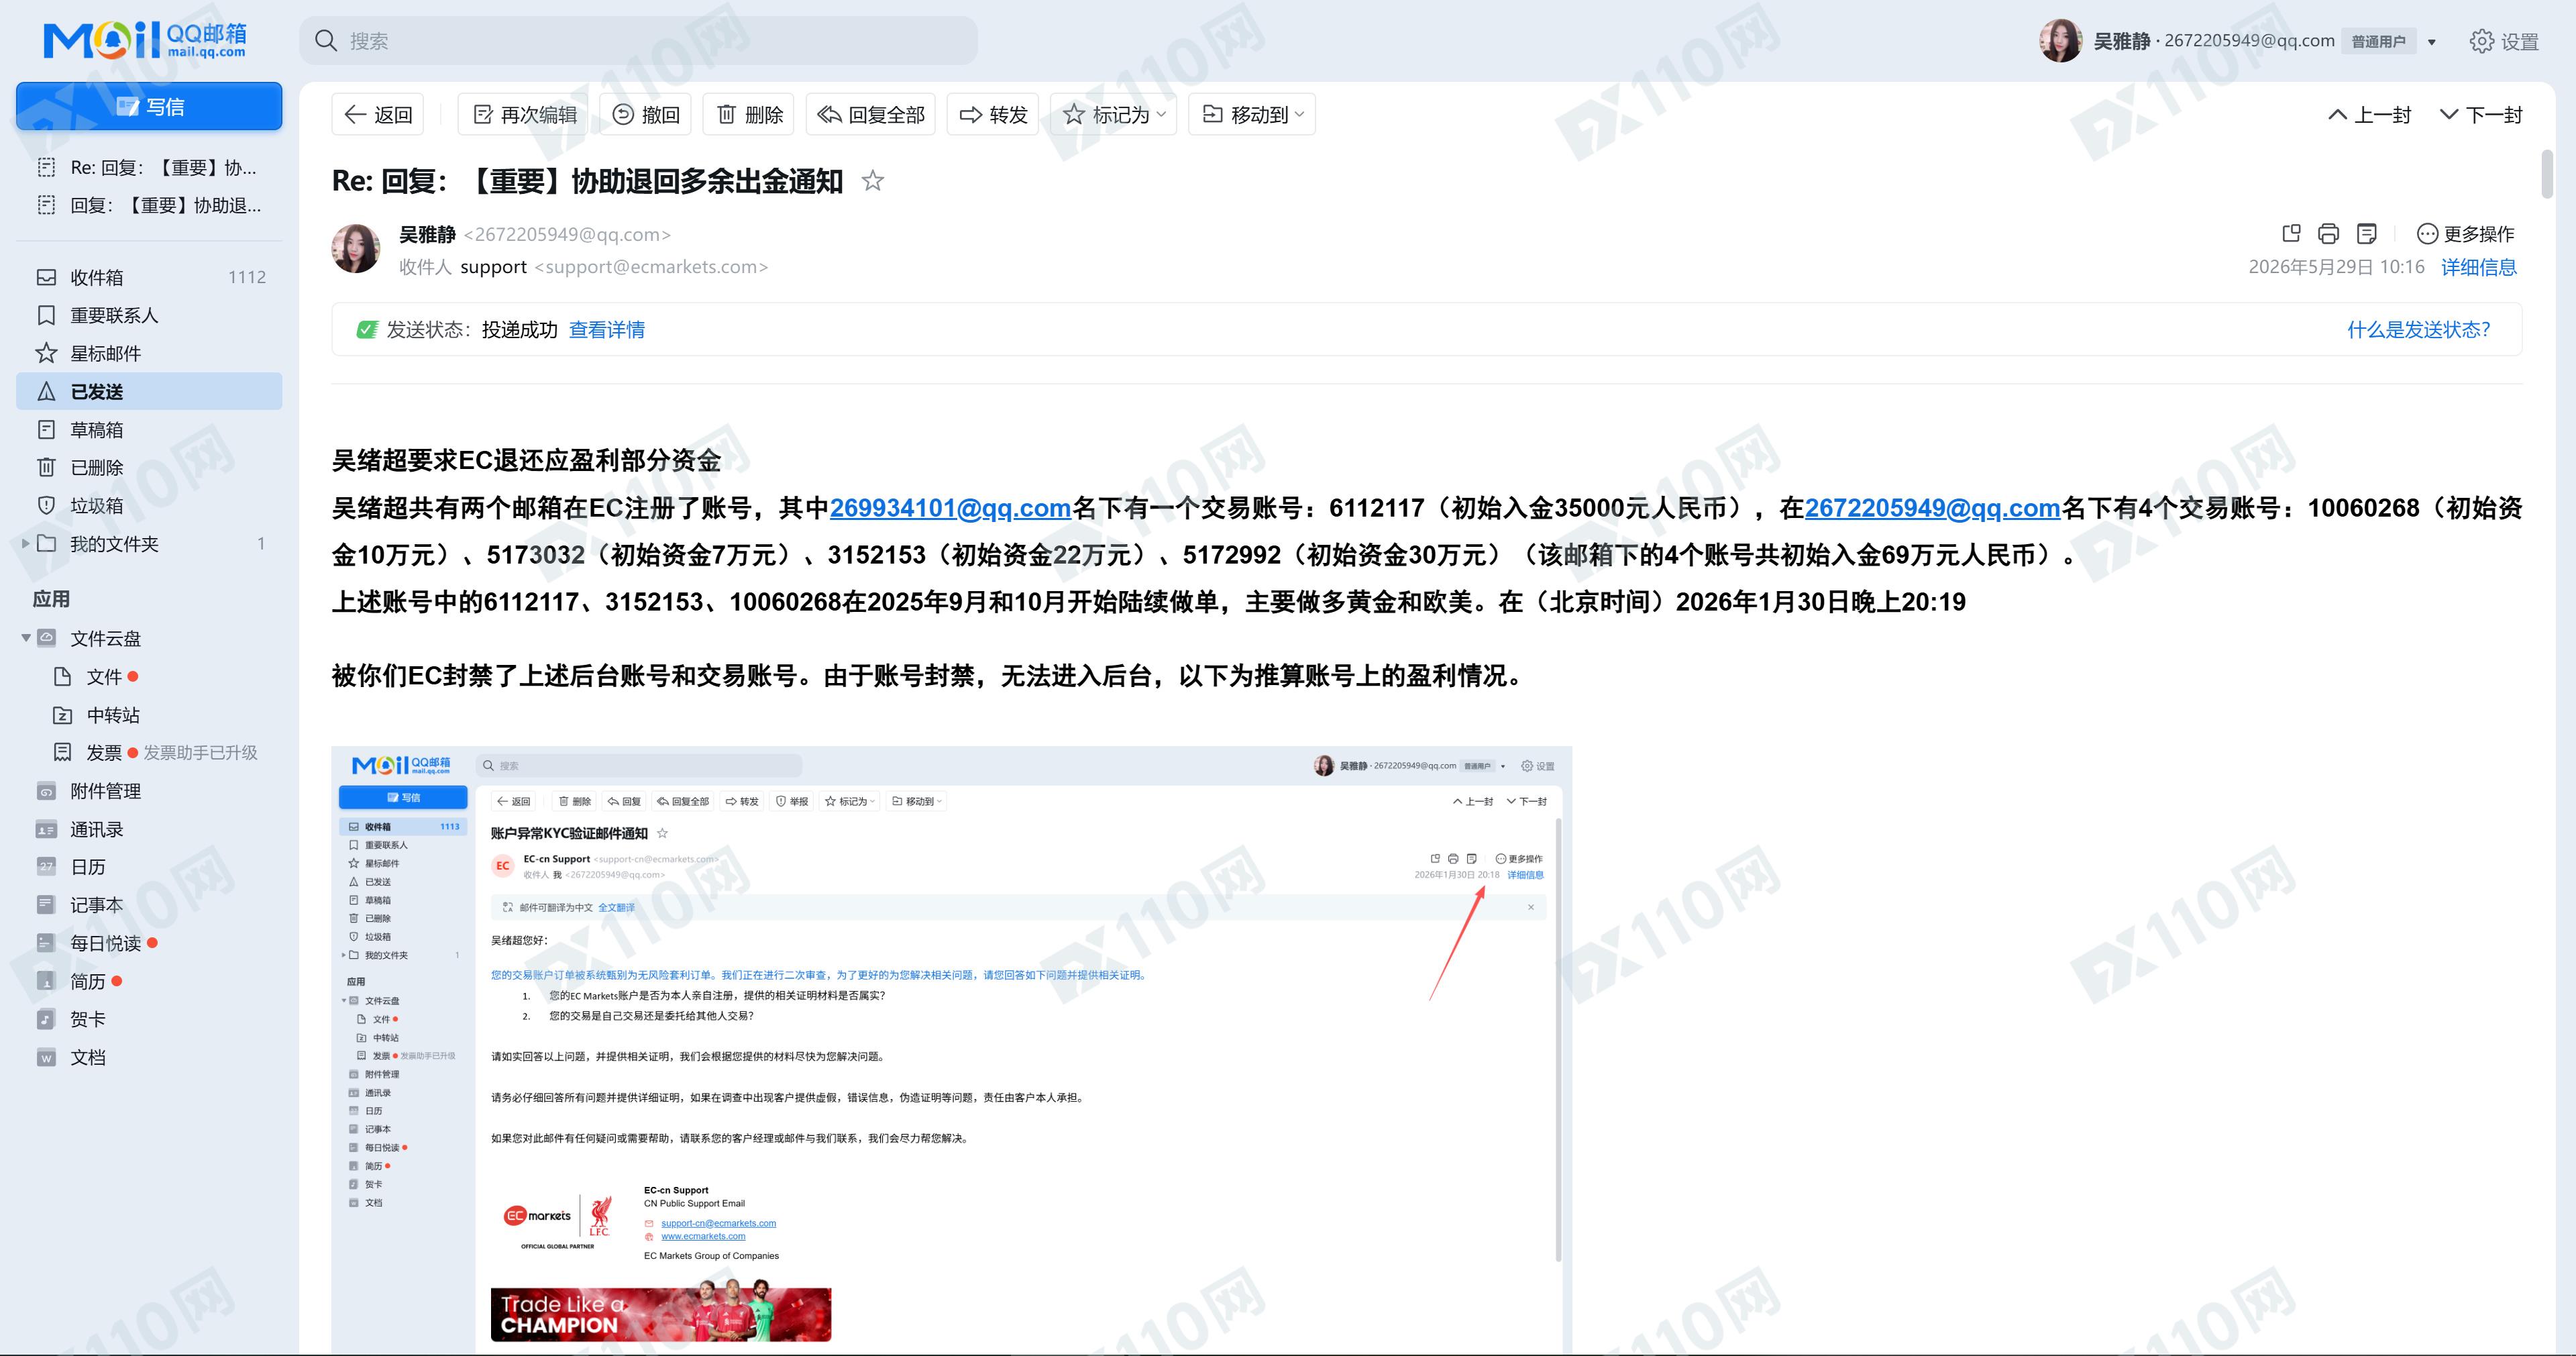This screenshot has height=1356, width=2576.
Task: Click the print icon in mail header
Action: (x=2328, y=234)
